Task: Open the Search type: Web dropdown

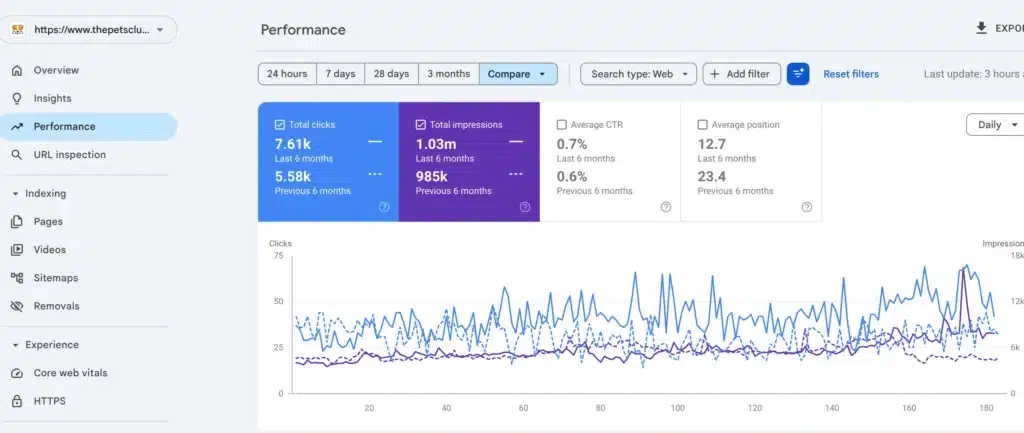Action: click(x=638, y=74)
